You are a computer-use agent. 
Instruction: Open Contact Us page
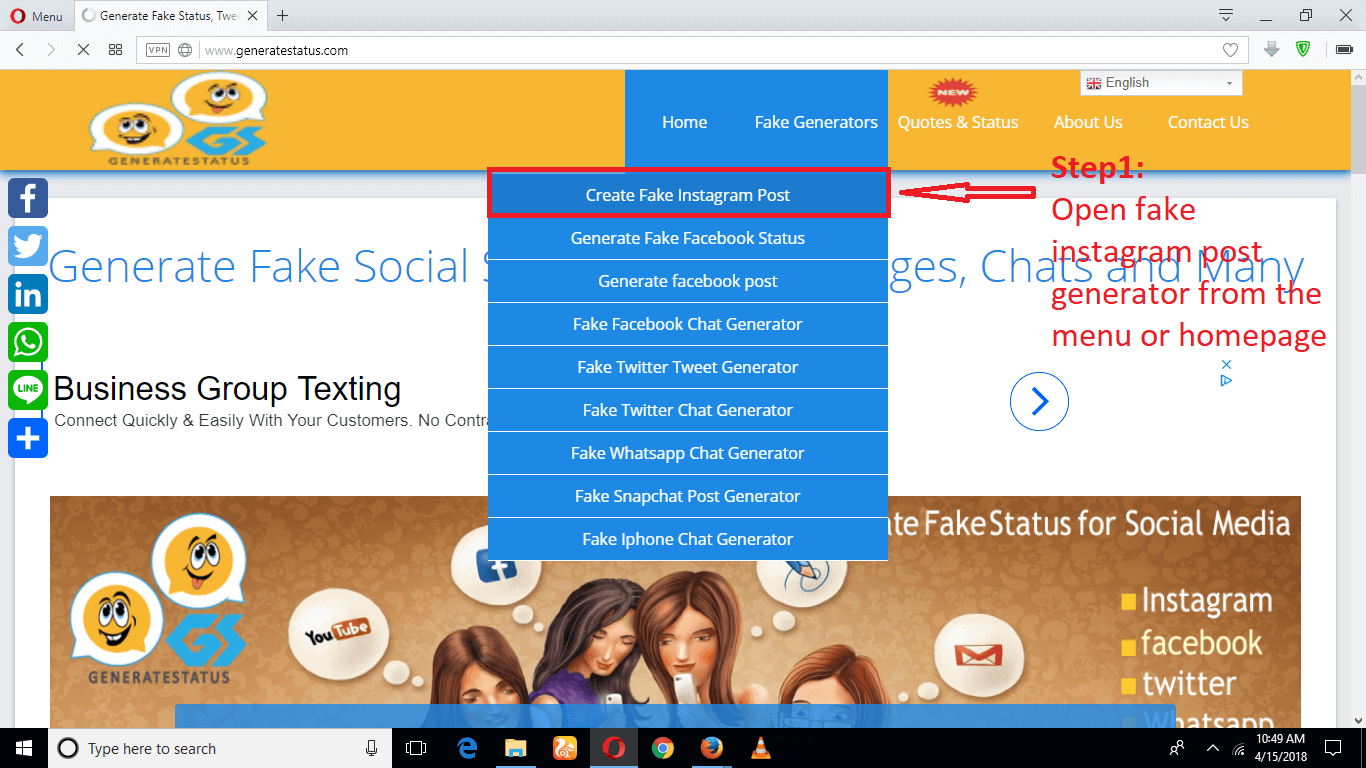click(x=1208, y=122)
